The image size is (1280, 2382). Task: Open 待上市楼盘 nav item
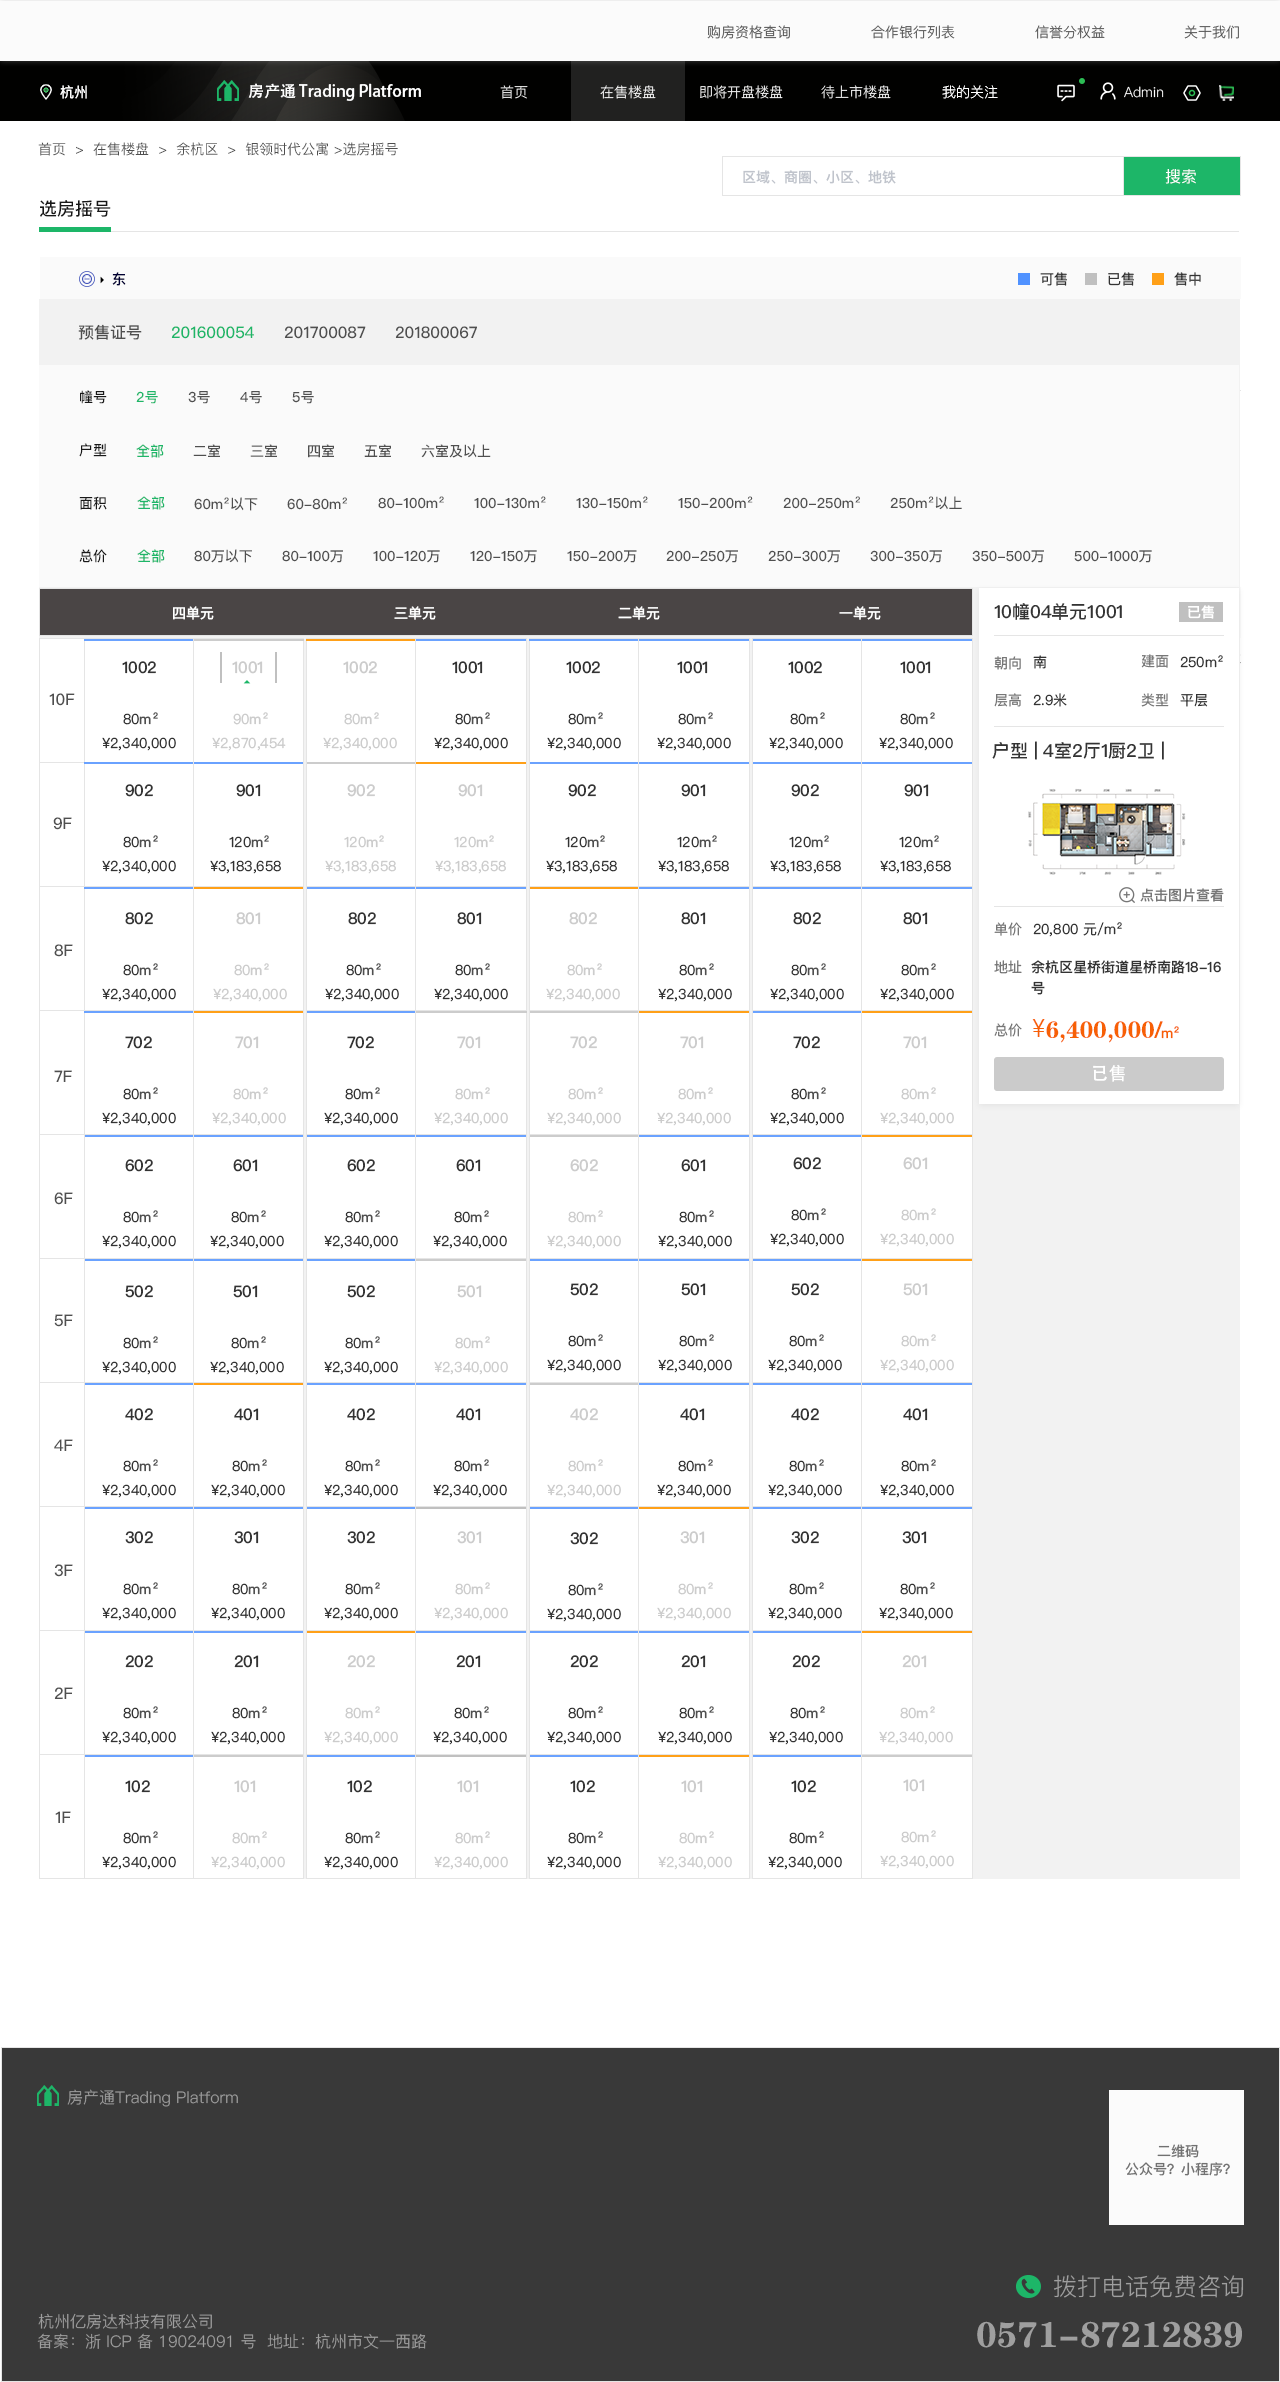(x=856, y=92)
